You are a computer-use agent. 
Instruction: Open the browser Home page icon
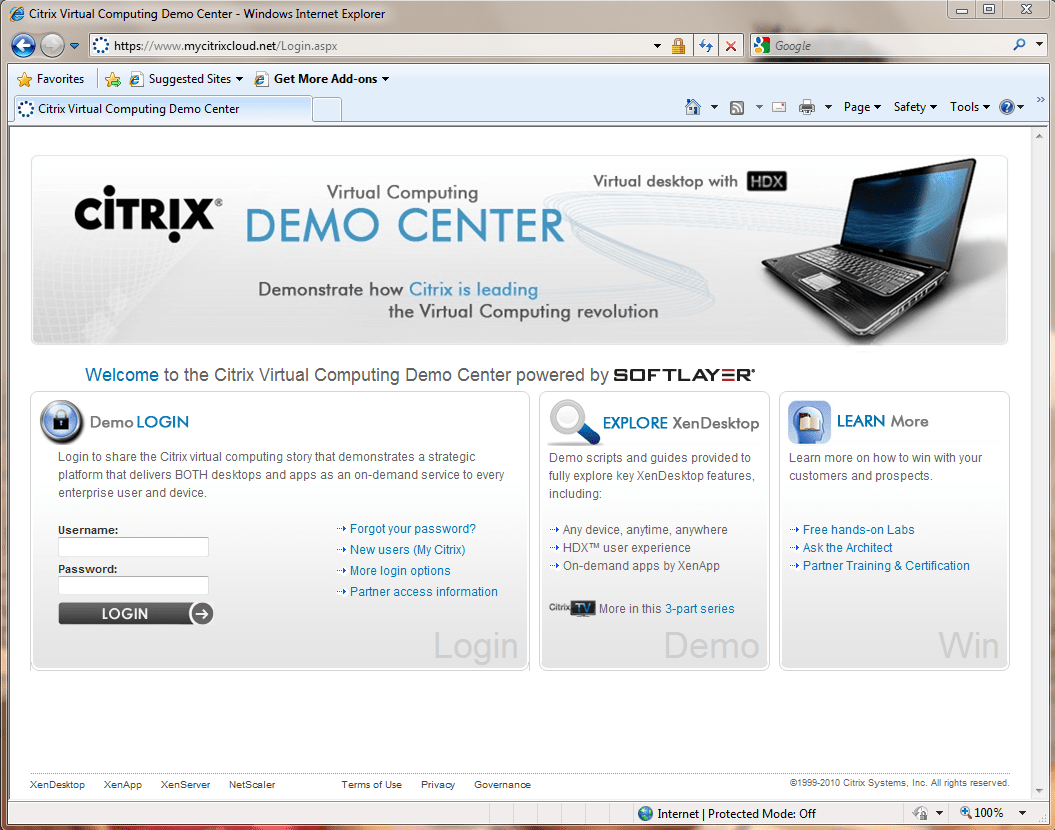[x=694, y=106]
